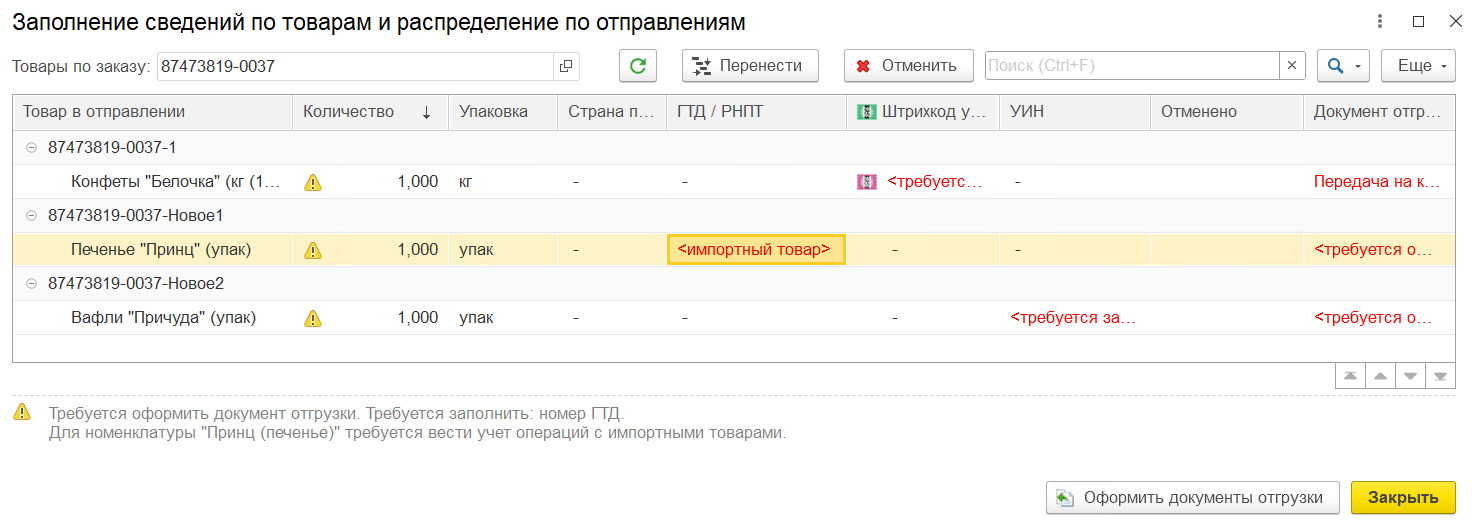Move the row to the very bottom using the arrow icon
Image resolution: width=1477 pixels, height=528 pixels.
[1440, 376]
